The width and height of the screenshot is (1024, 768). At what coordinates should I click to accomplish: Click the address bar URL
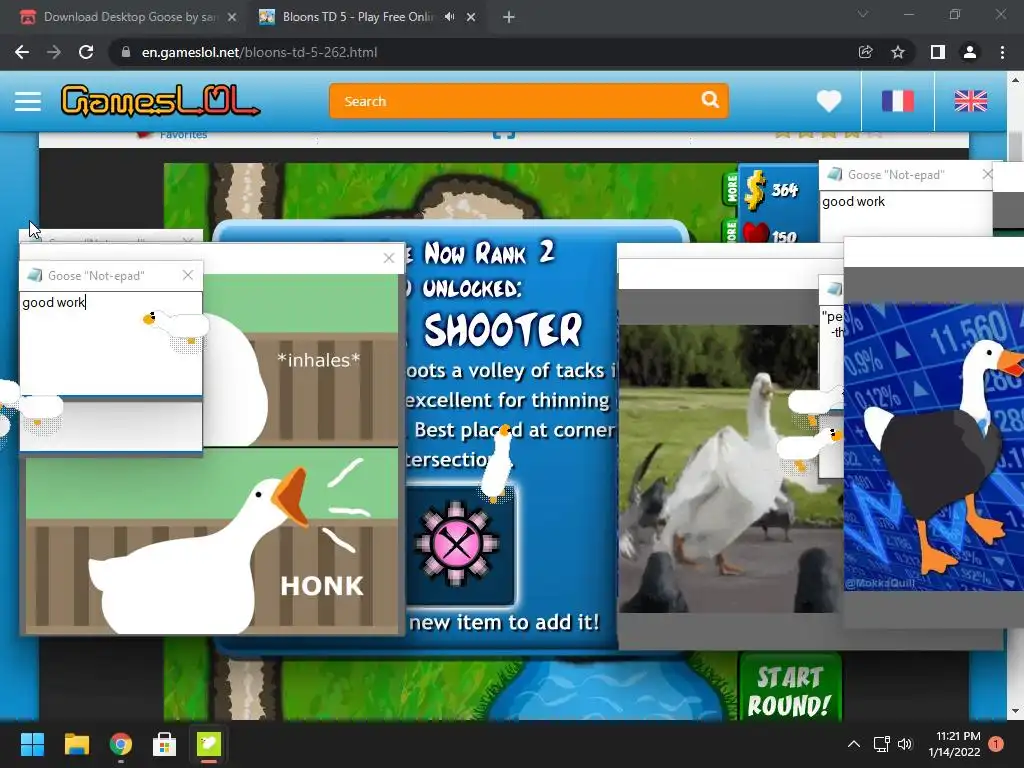(259, 52)
